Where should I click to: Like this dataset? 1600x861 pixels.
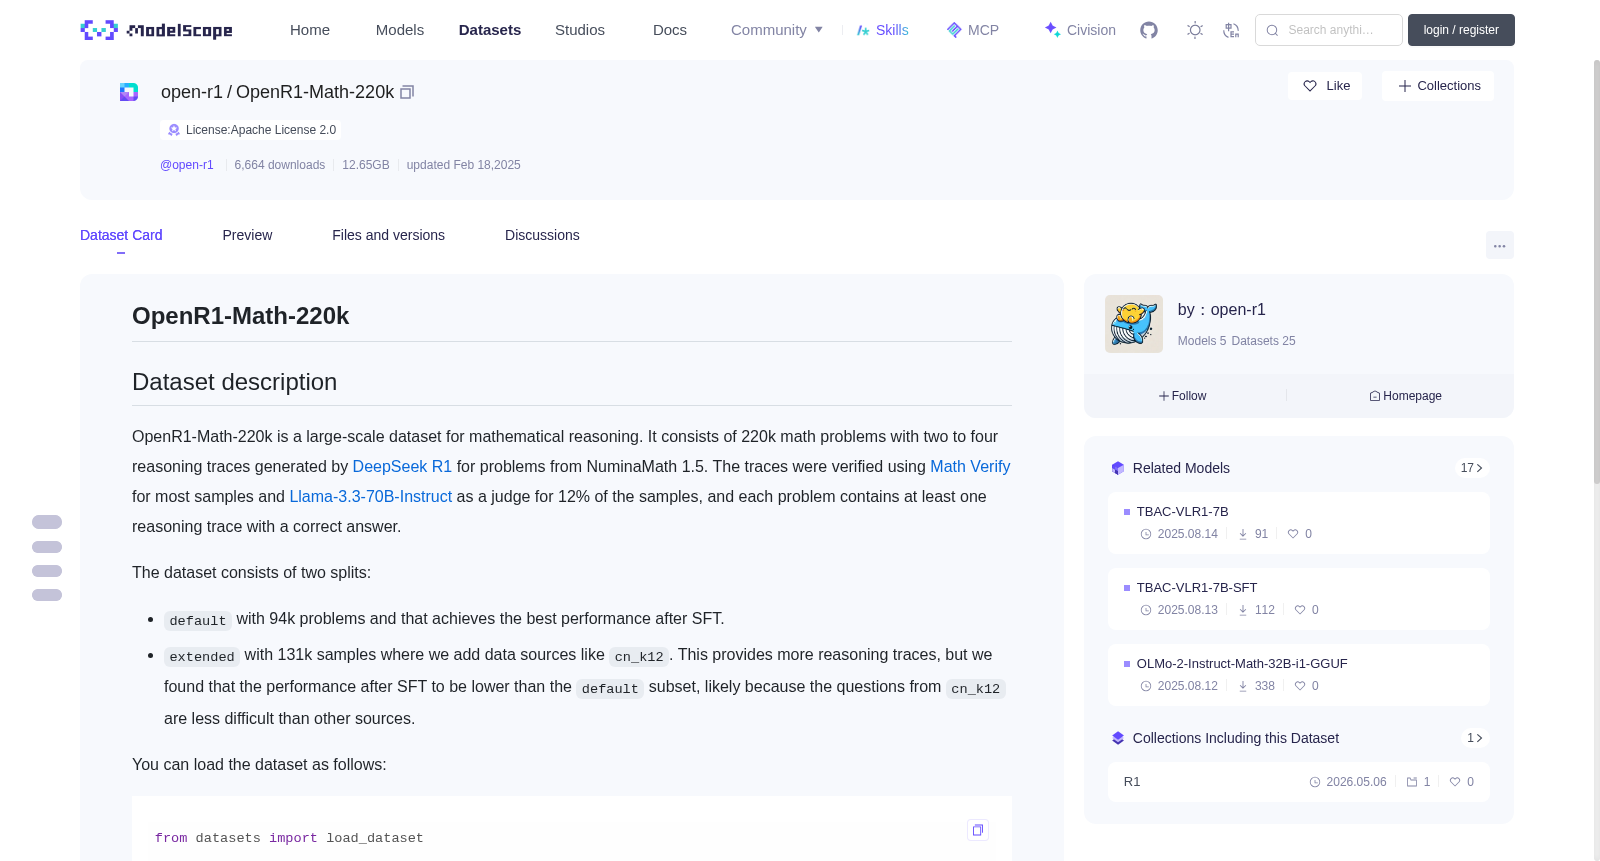pos(1325,86)
